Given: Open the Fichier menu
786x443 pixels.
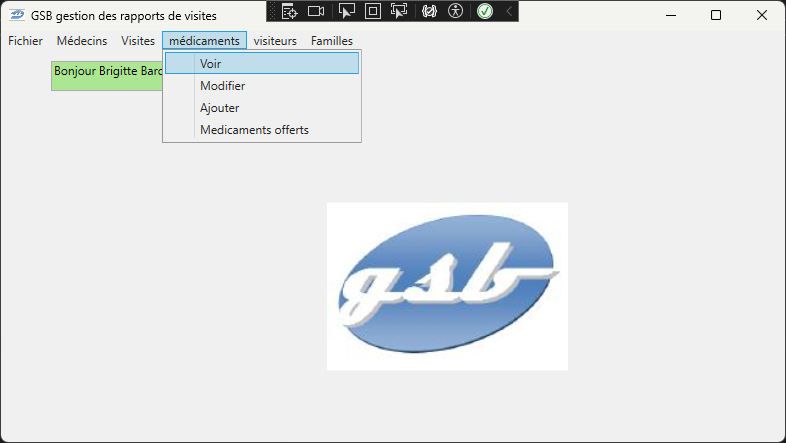Looking at the screenshot, I should click(25, 41).
